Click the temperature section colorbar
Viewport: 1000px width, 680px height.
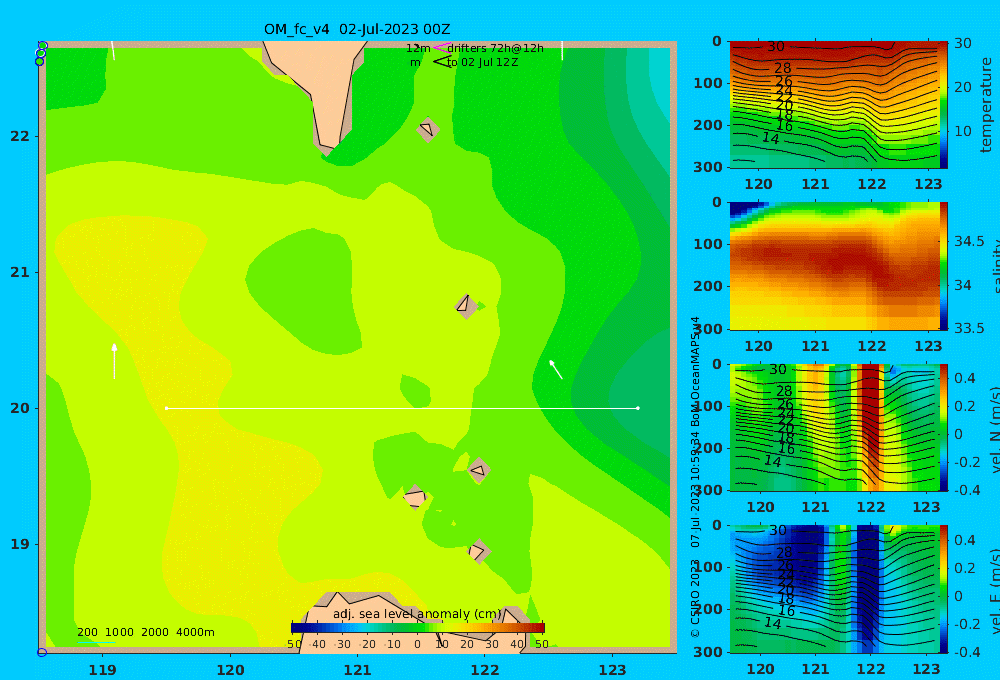pos(944,105)
